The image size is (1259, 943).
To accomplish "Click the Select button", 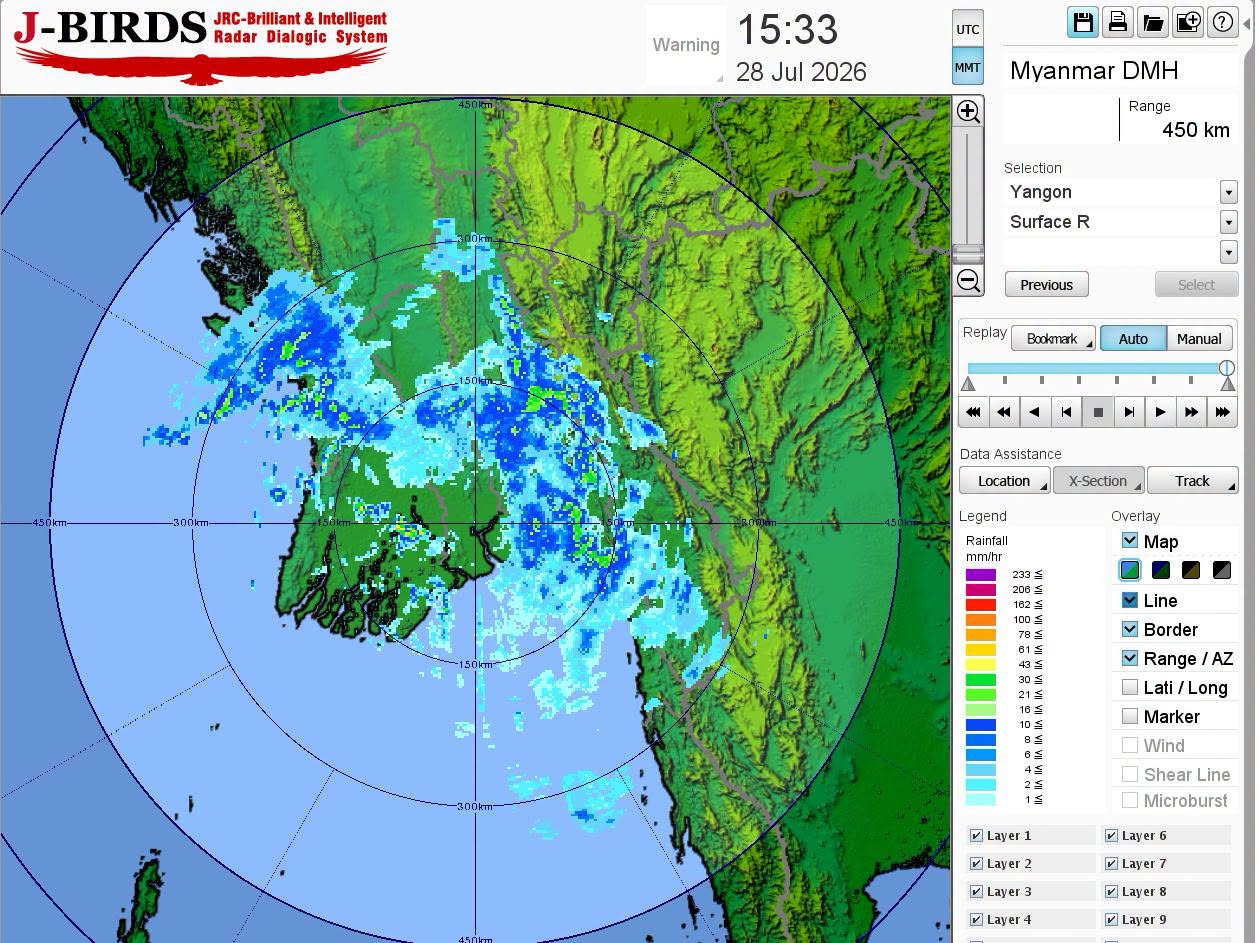I will coord(1196,285).
